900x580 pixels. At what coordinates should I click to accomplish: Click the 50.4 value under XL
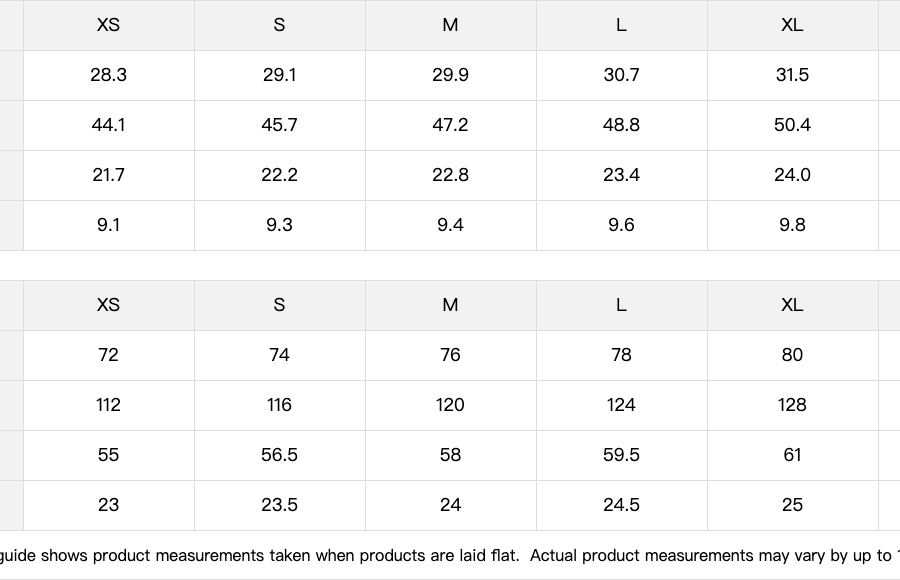click(793, 125)
